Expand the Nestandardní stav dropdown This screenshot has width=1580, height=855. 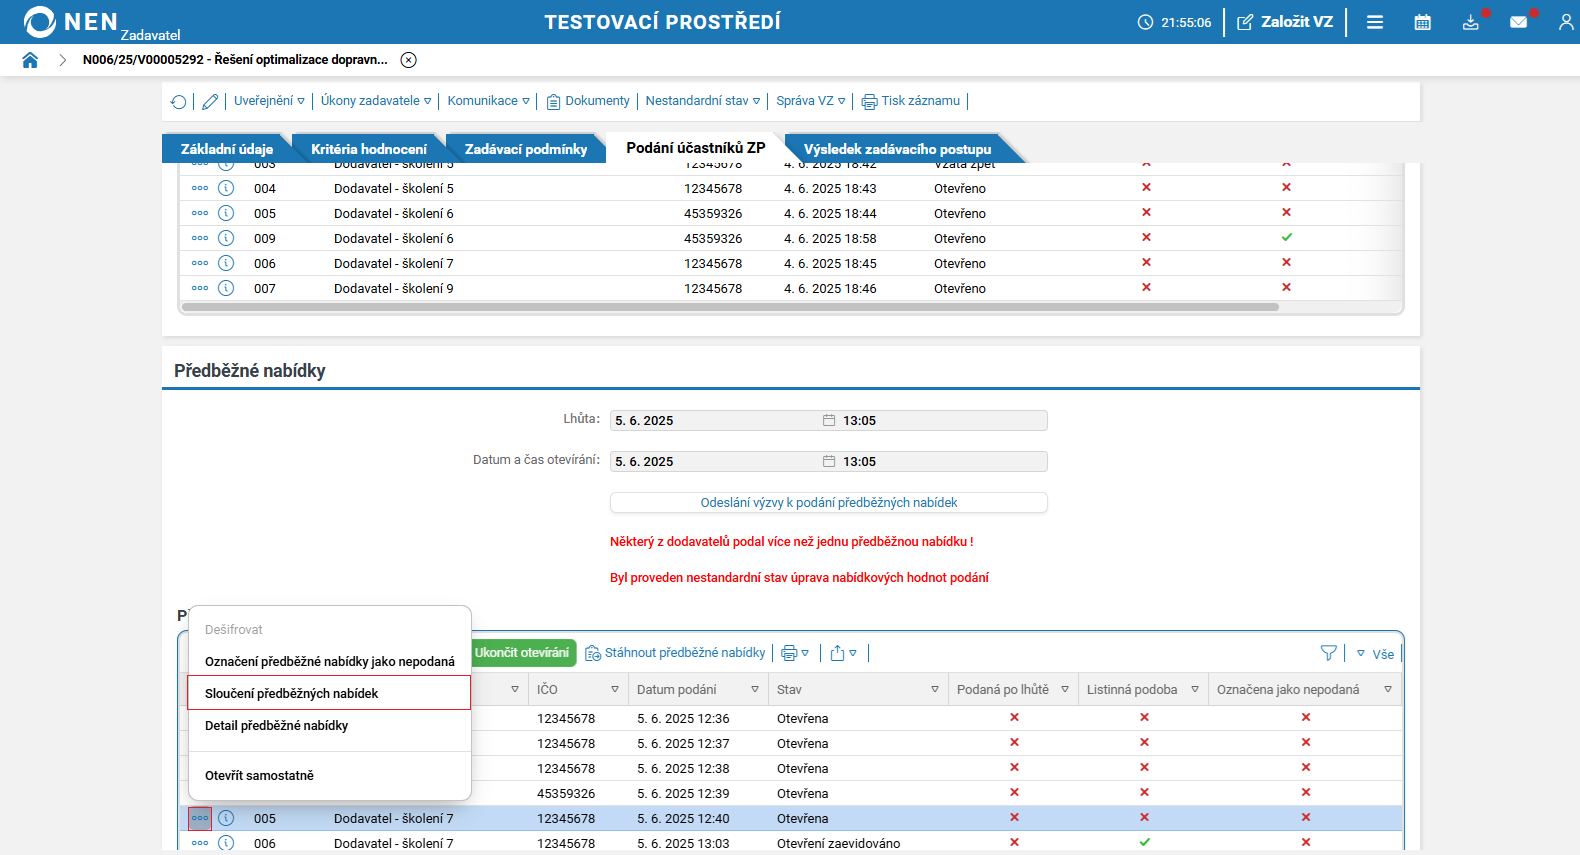702,101
